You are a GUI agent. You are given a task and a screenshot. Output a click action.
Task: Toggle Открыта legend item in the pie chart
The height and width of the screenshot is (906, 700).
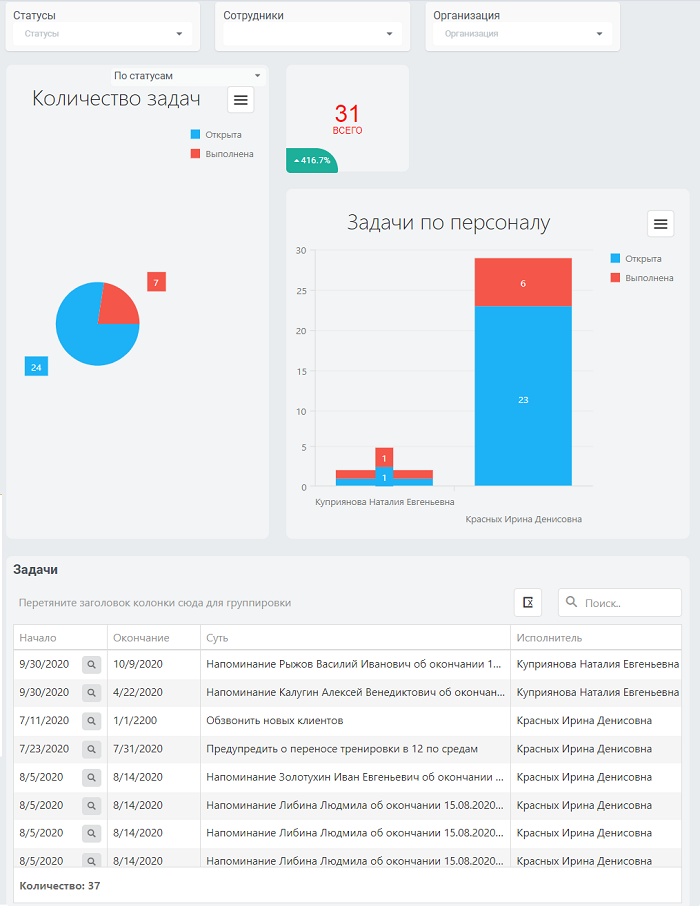(x=216, y=135)
